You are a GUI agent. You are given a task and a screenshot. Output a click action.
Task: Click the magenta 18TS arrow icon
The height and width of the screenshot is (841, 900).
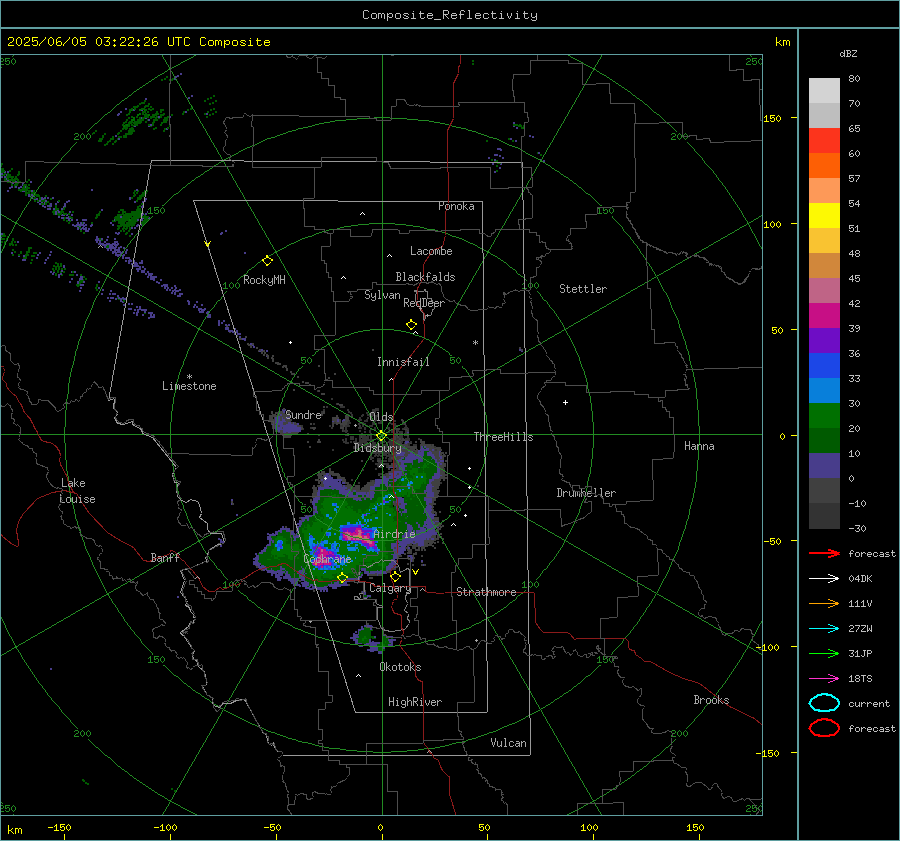pyautogui.click(x=824, y=679)
